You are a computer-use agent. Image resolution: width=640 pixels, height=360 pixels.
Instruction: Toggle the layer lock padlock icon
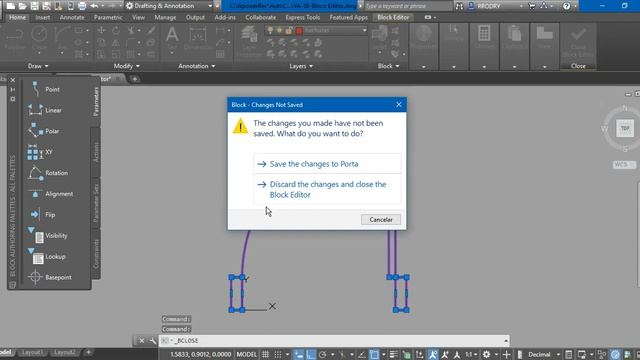(289, 30)
